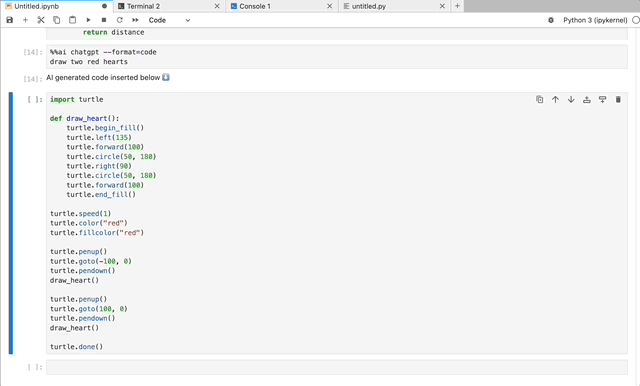Move the turtle cell down with the arrow
The height and width of the screenshot is (386, 640).
(x=571, y=100)
